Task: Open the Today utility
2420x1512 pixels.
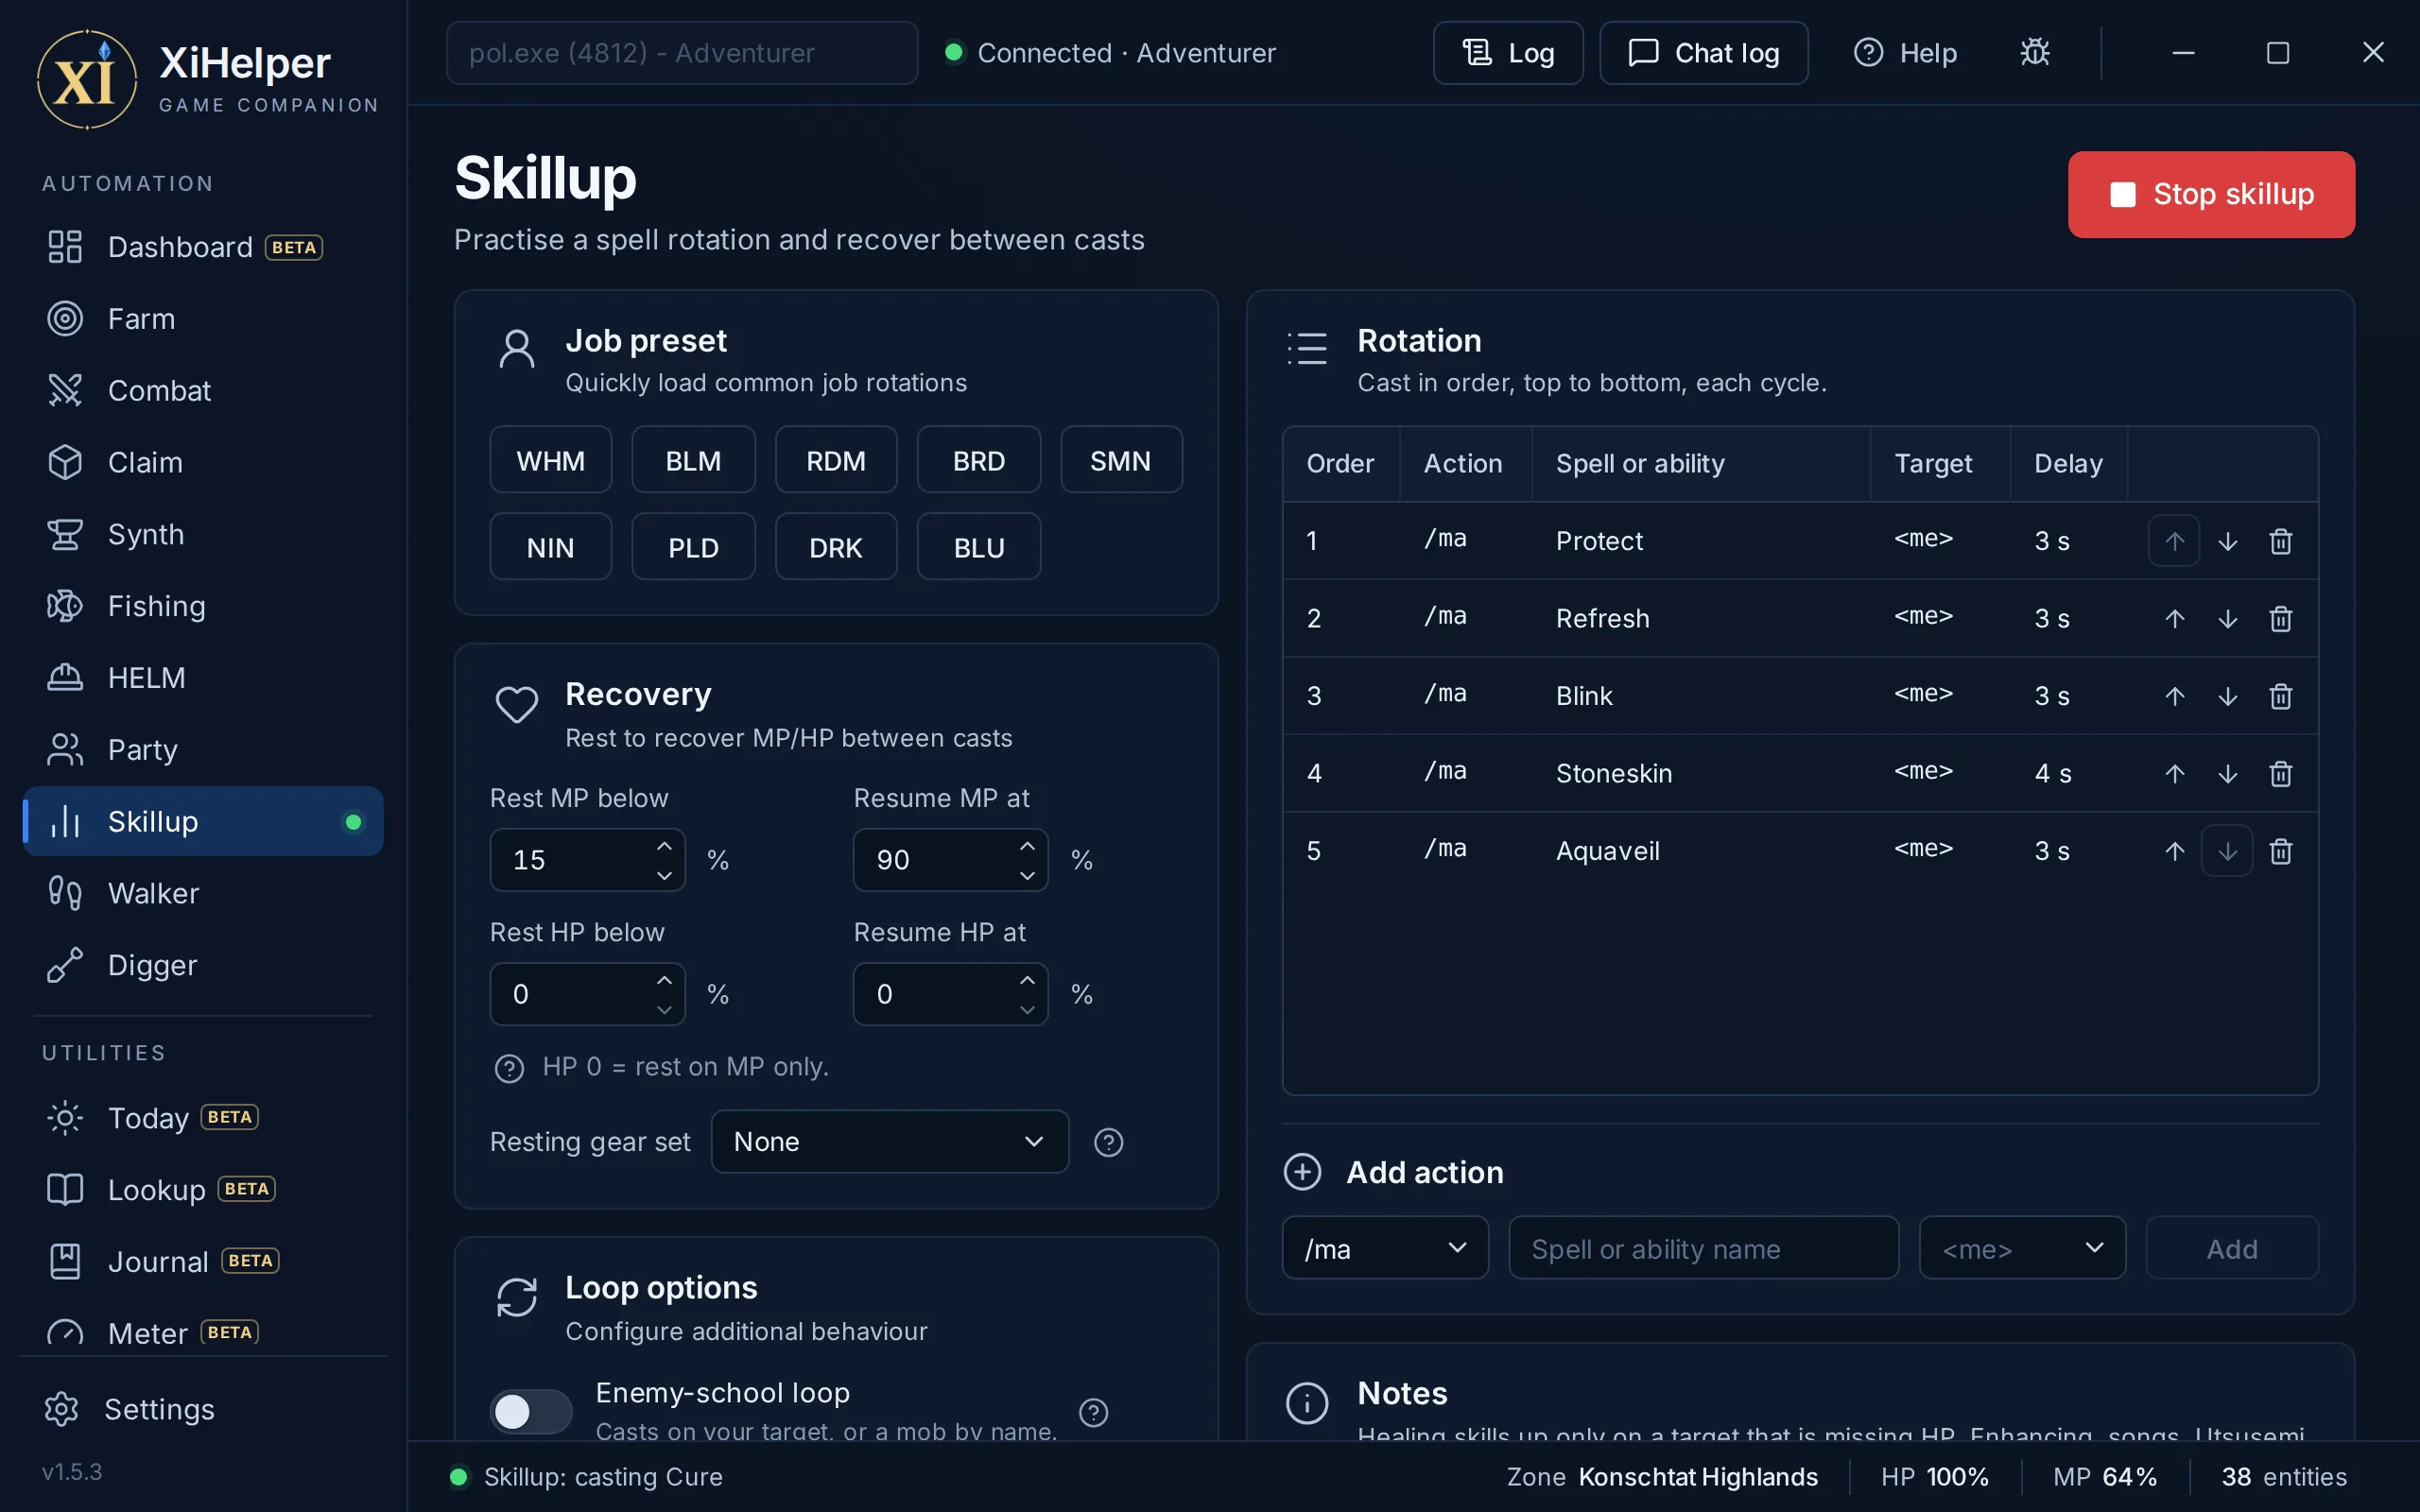Action: (x=203, y=1118)
